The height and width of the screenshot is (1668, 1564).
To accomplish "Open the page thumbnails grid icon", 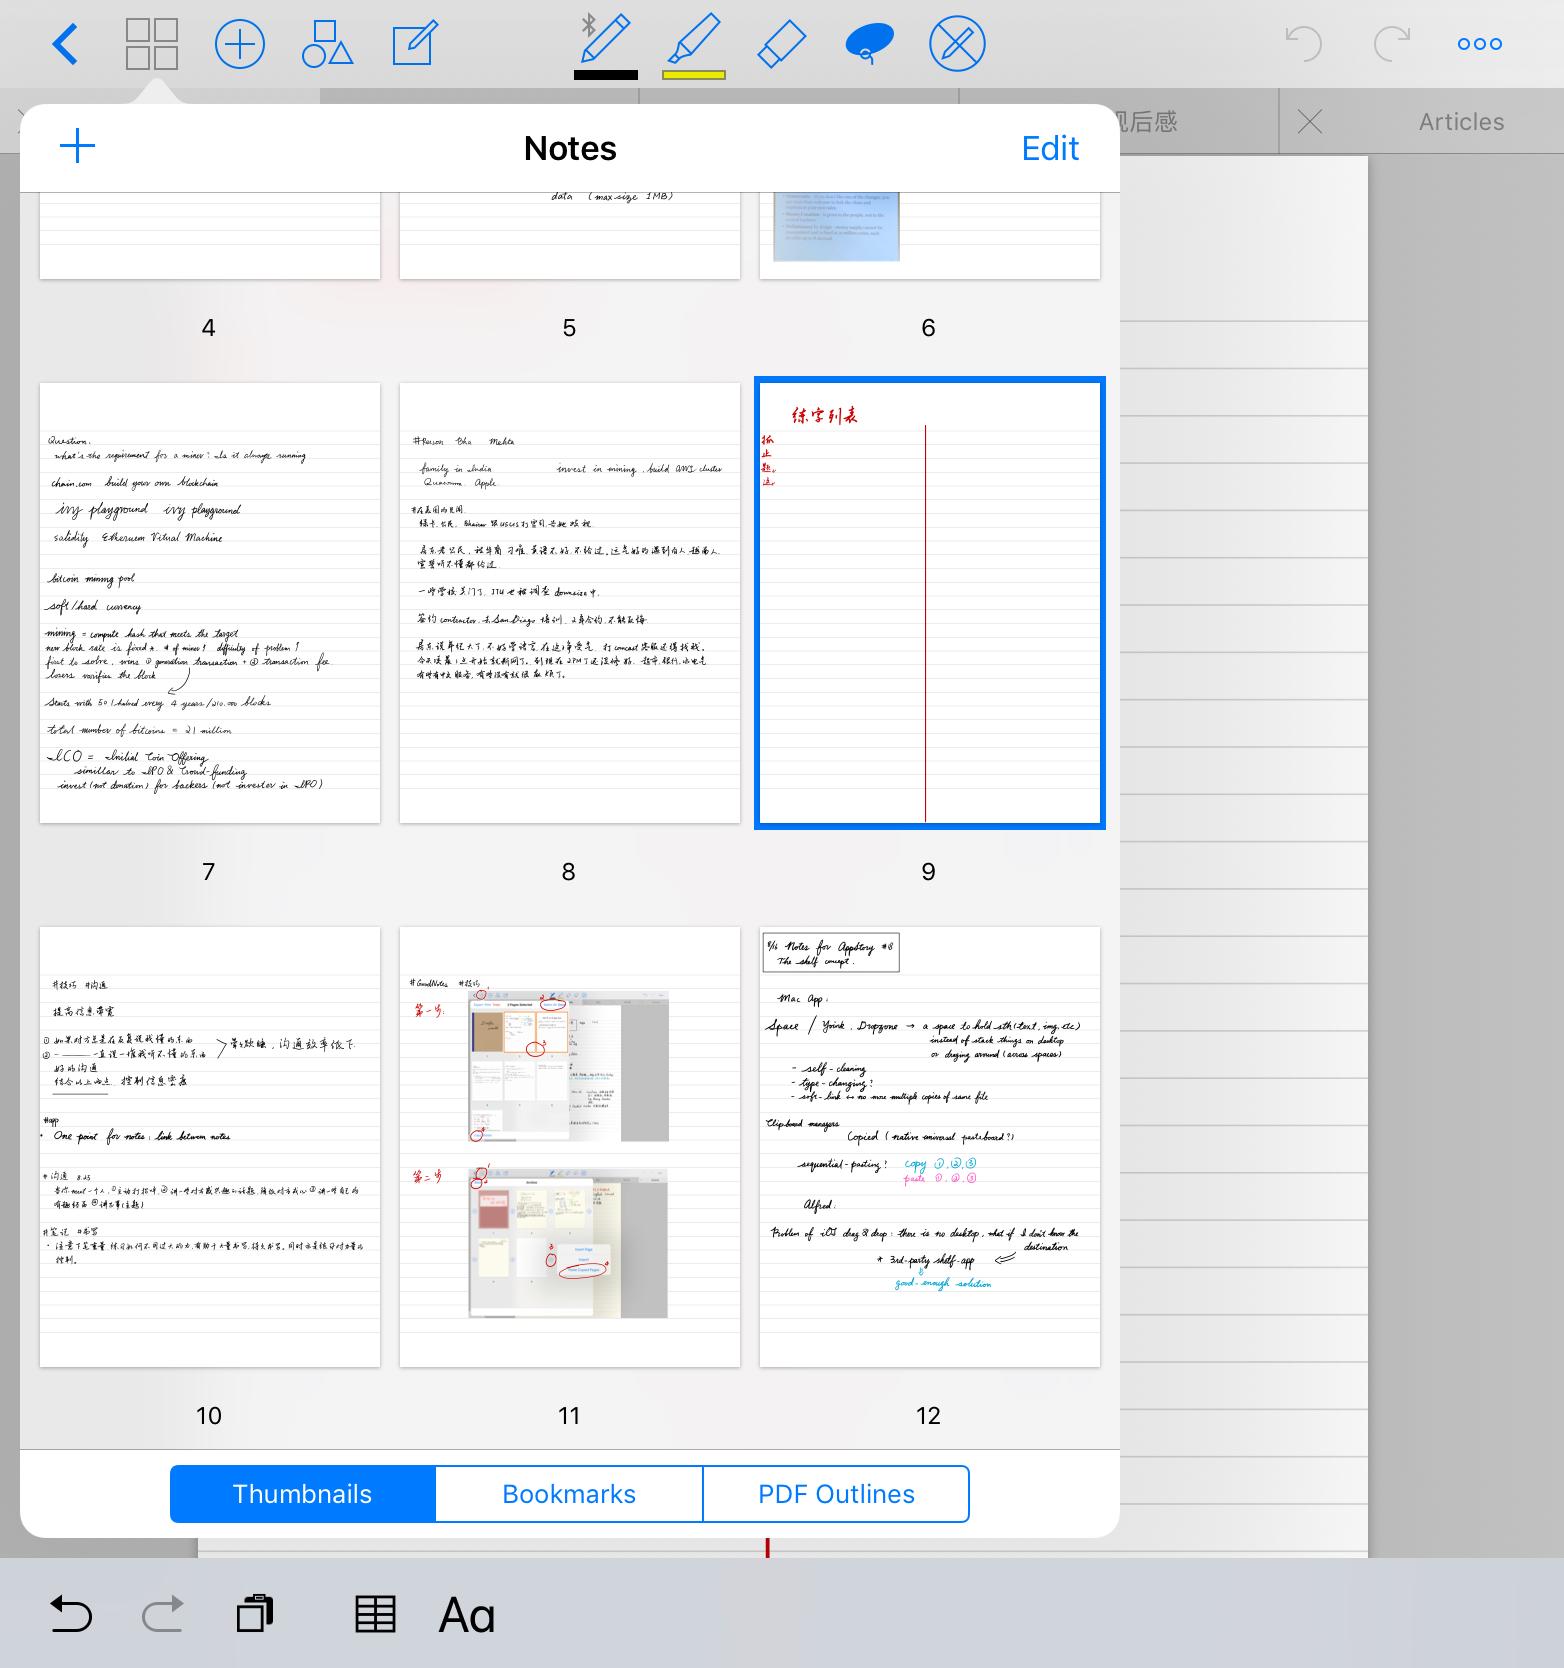I will coord(152,45).
